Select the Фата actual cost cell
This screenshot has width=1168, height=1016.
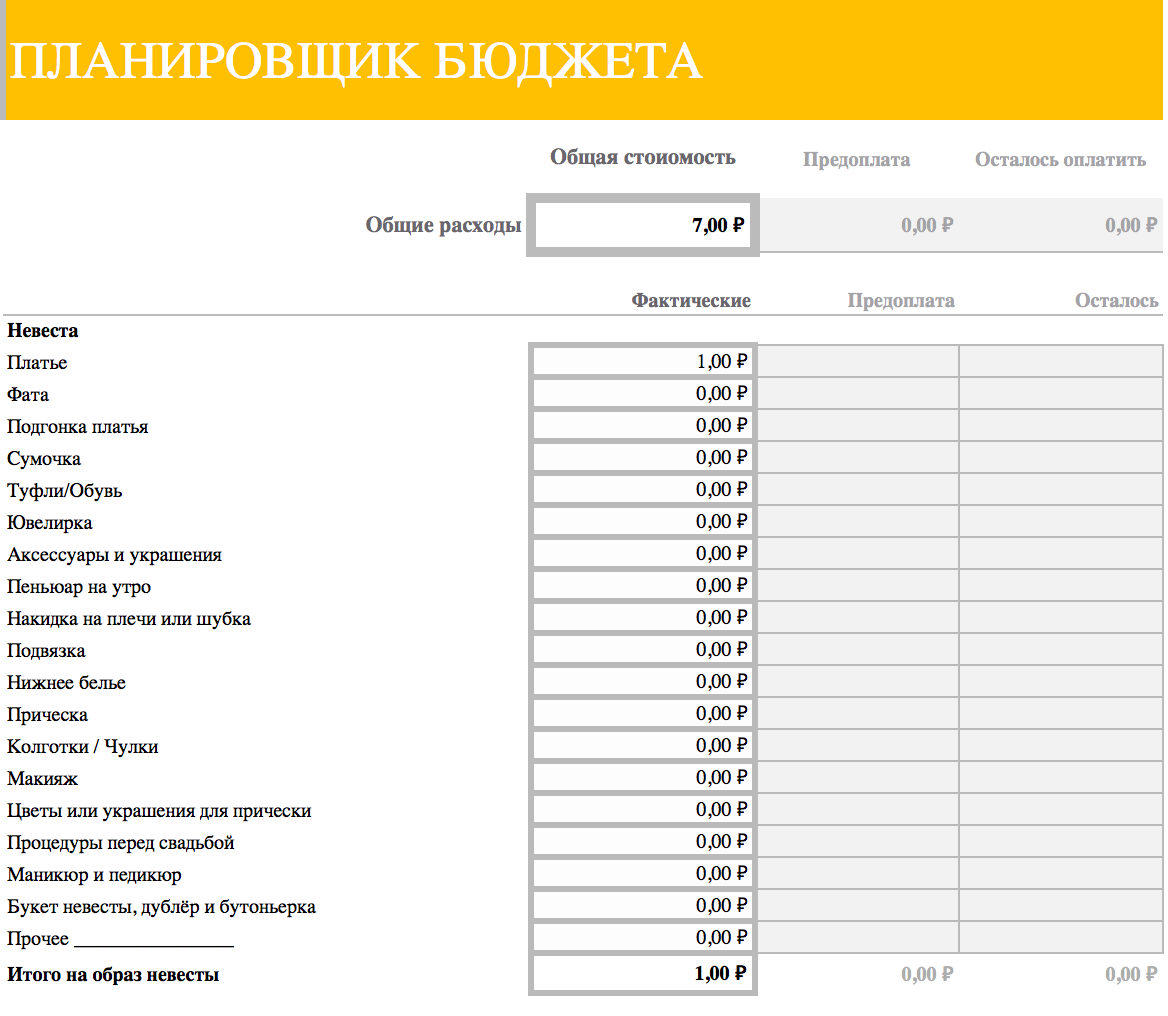[642, 394]
